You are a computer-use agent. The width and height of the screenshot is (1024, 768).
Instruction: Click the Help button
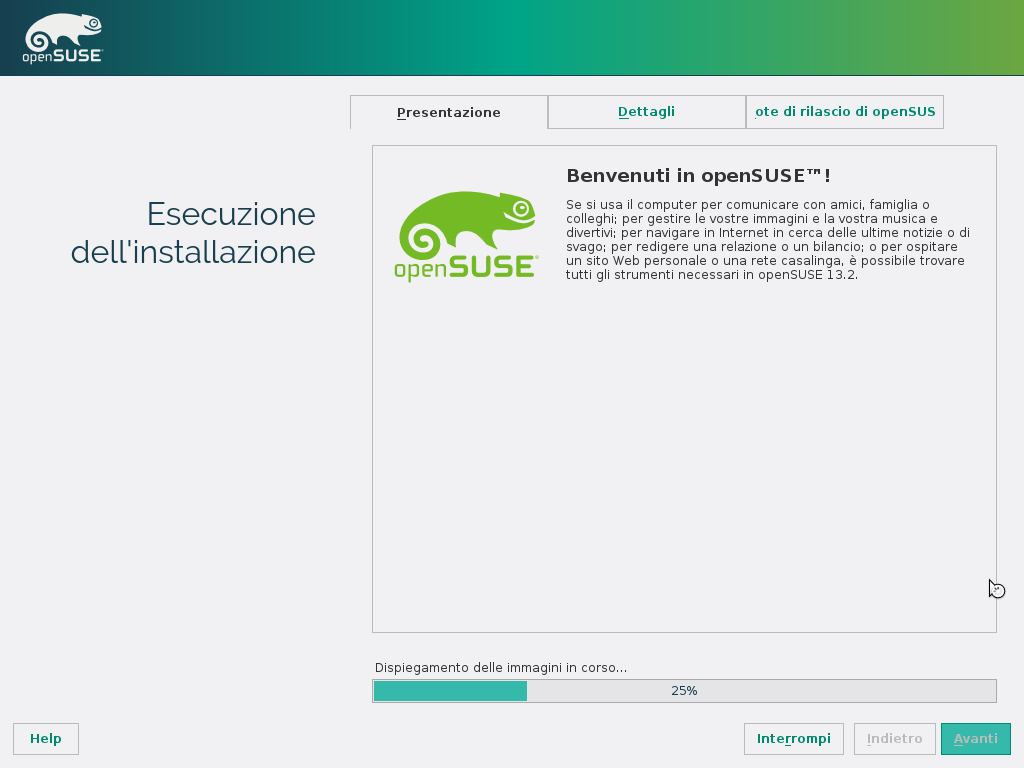click(x=46, y=739)
